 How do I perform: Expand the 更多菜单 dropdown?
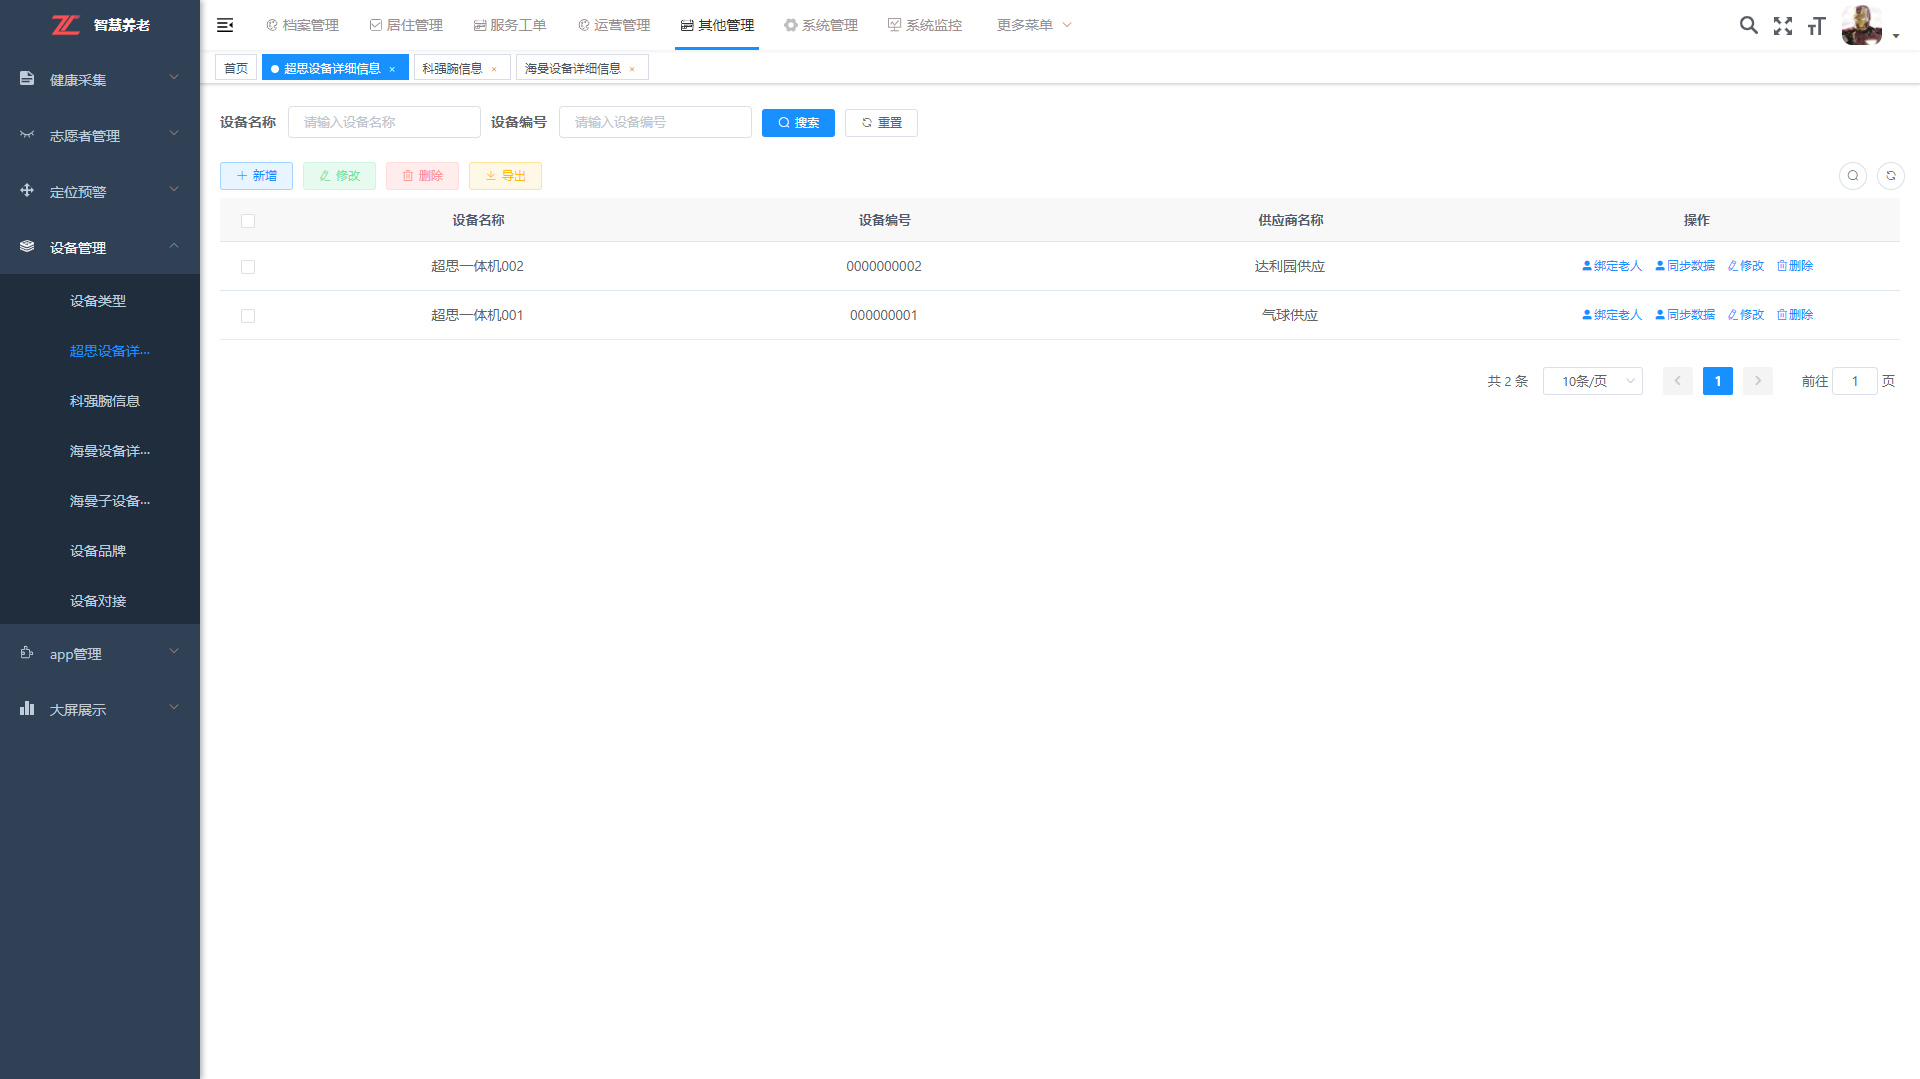click(1033, 25)
